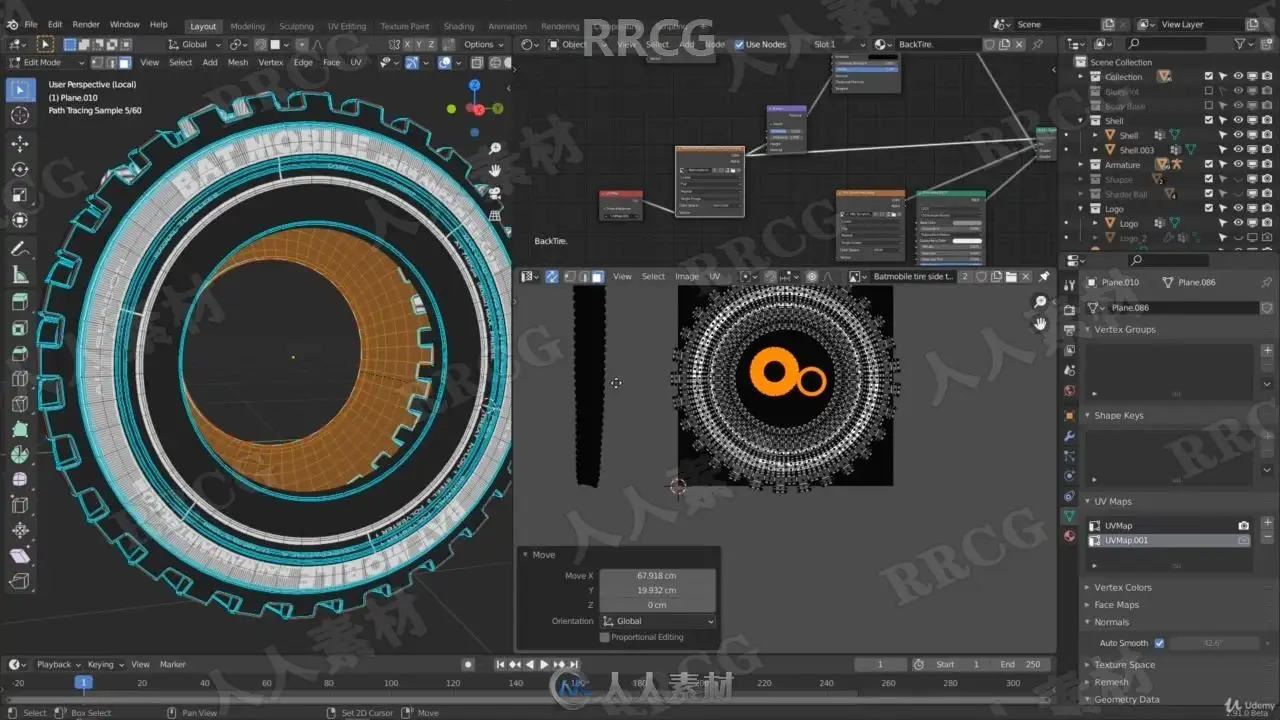Hide the Armature collection with eye icon

click(1238, 165)
